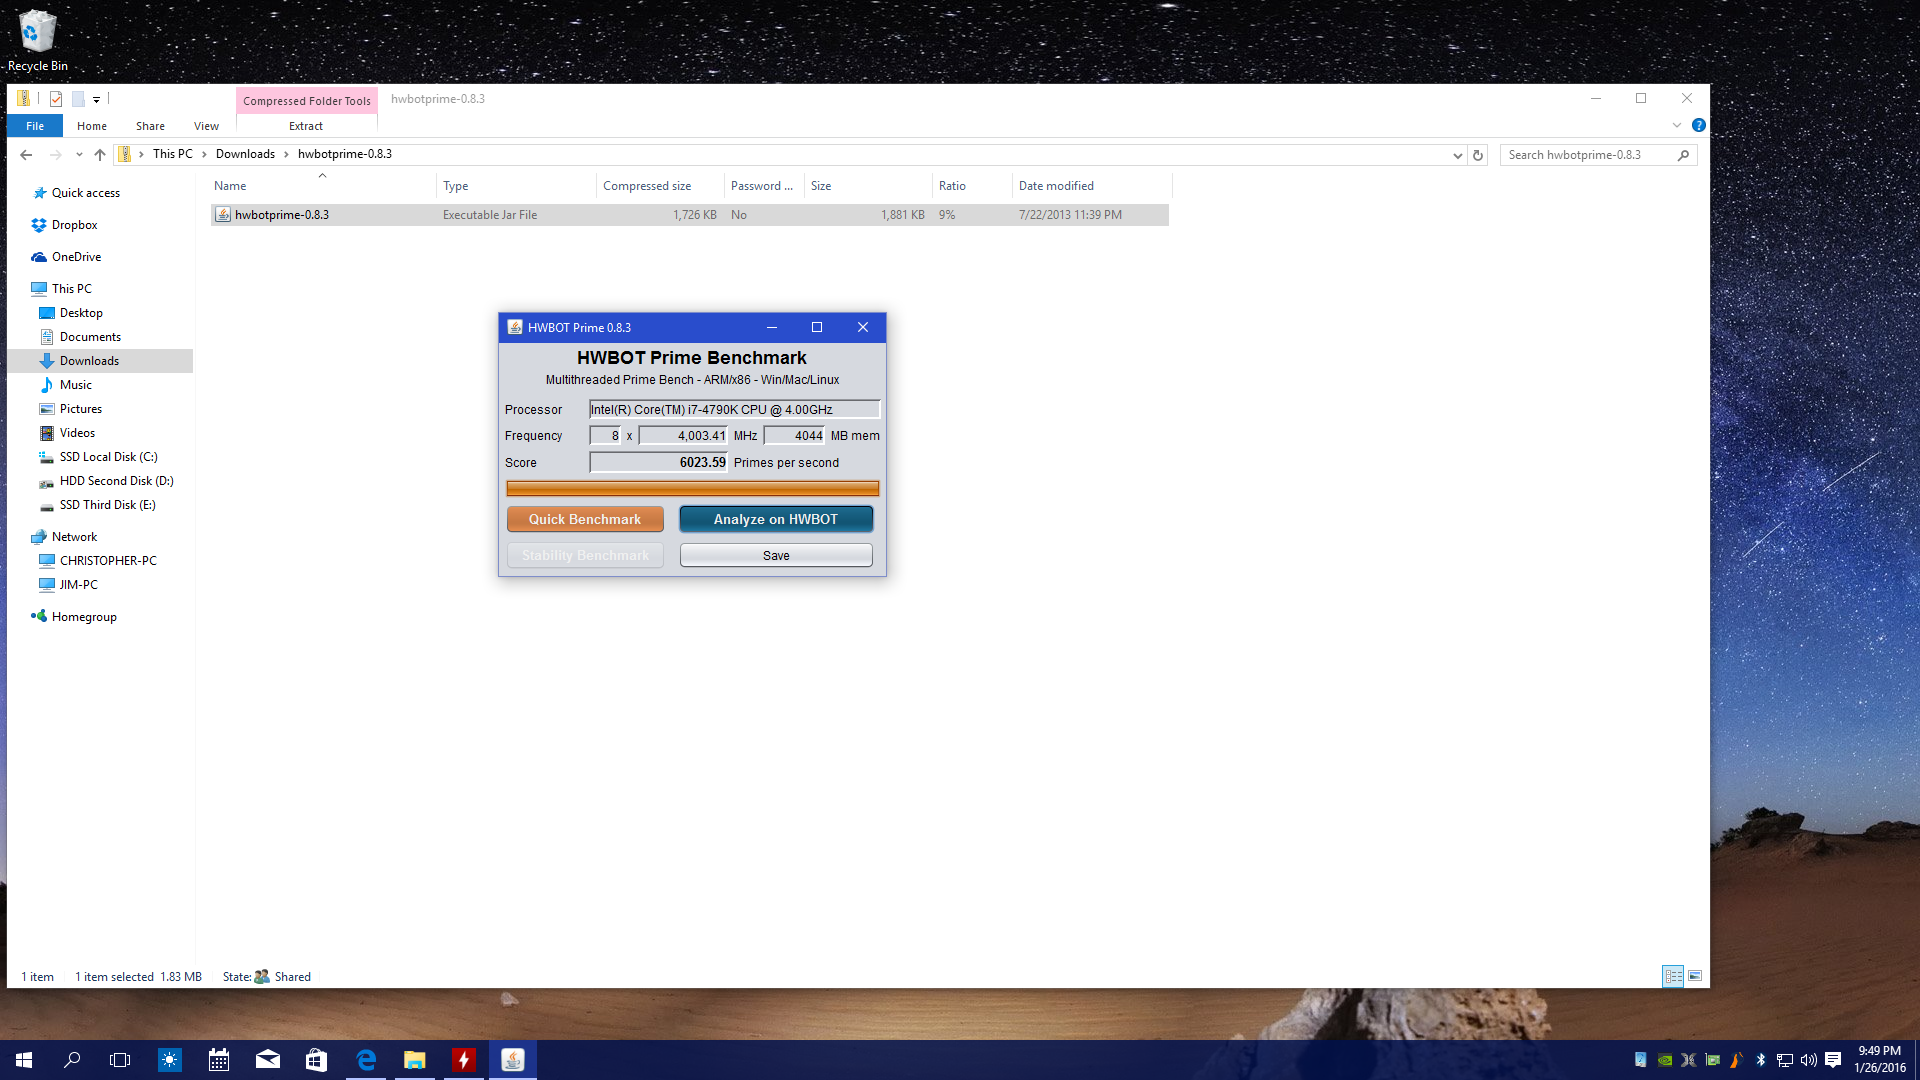Open the Windows Start menu

(x=24, y=1060)
